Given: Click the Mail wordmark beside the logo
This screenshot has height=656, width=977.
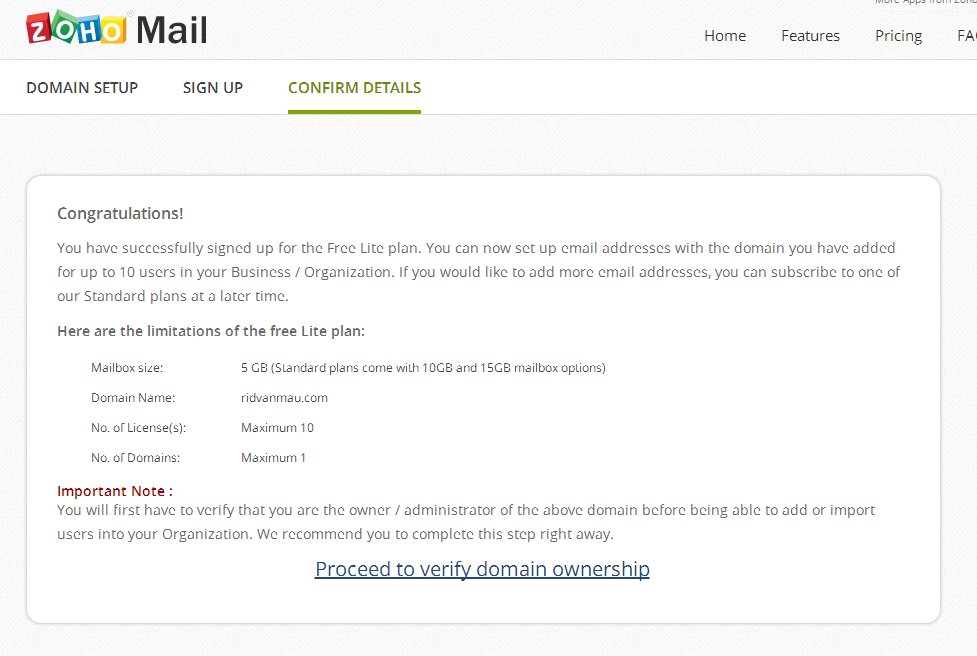Looking at the screenshot, I should coord(172,30).
